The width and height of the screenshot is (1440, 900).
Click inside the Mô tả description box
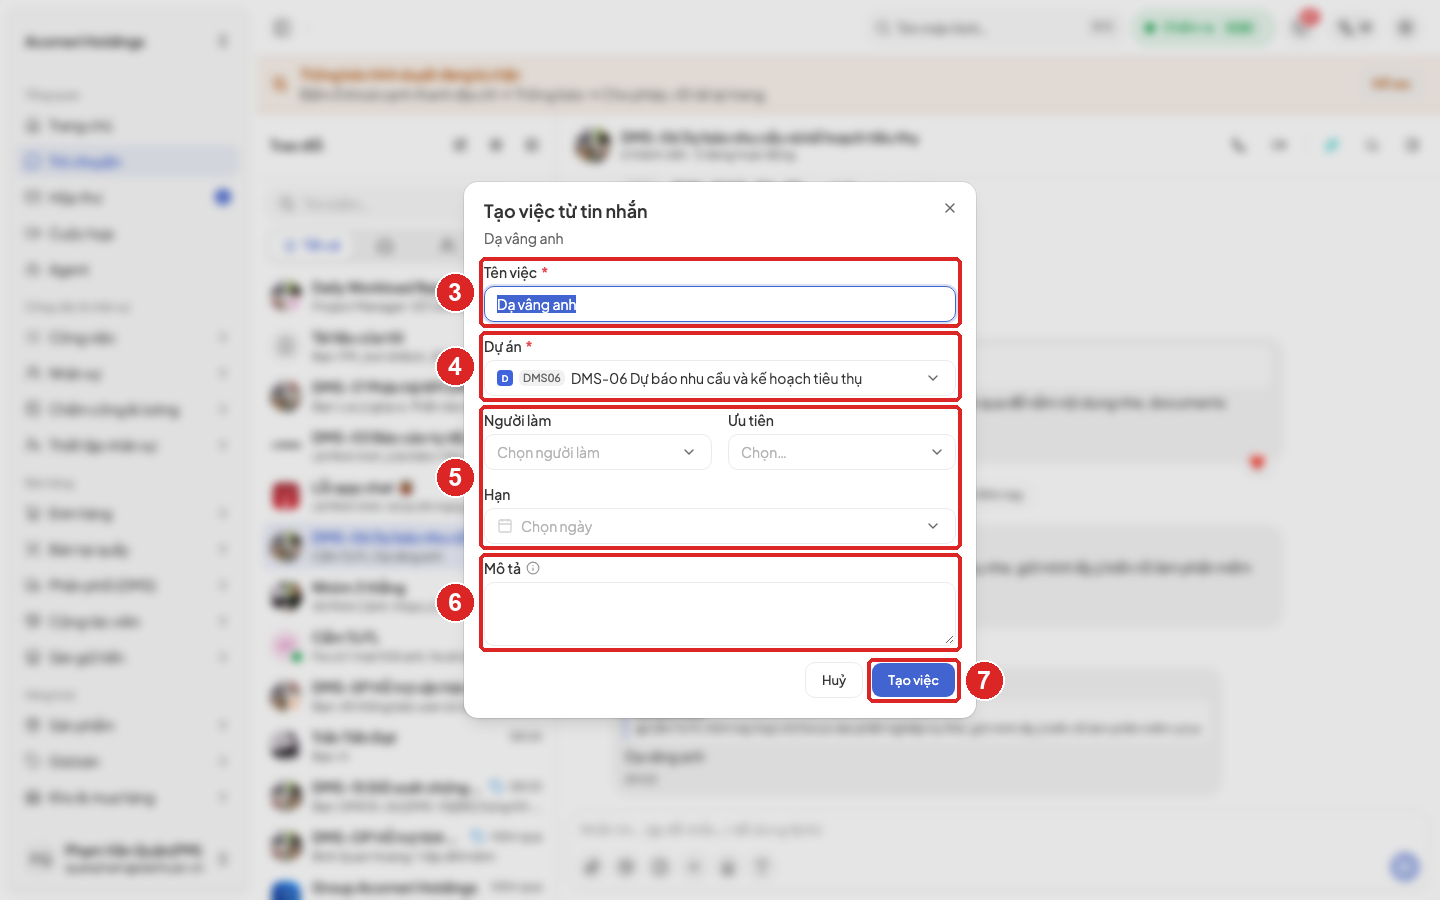coord(720,614)
